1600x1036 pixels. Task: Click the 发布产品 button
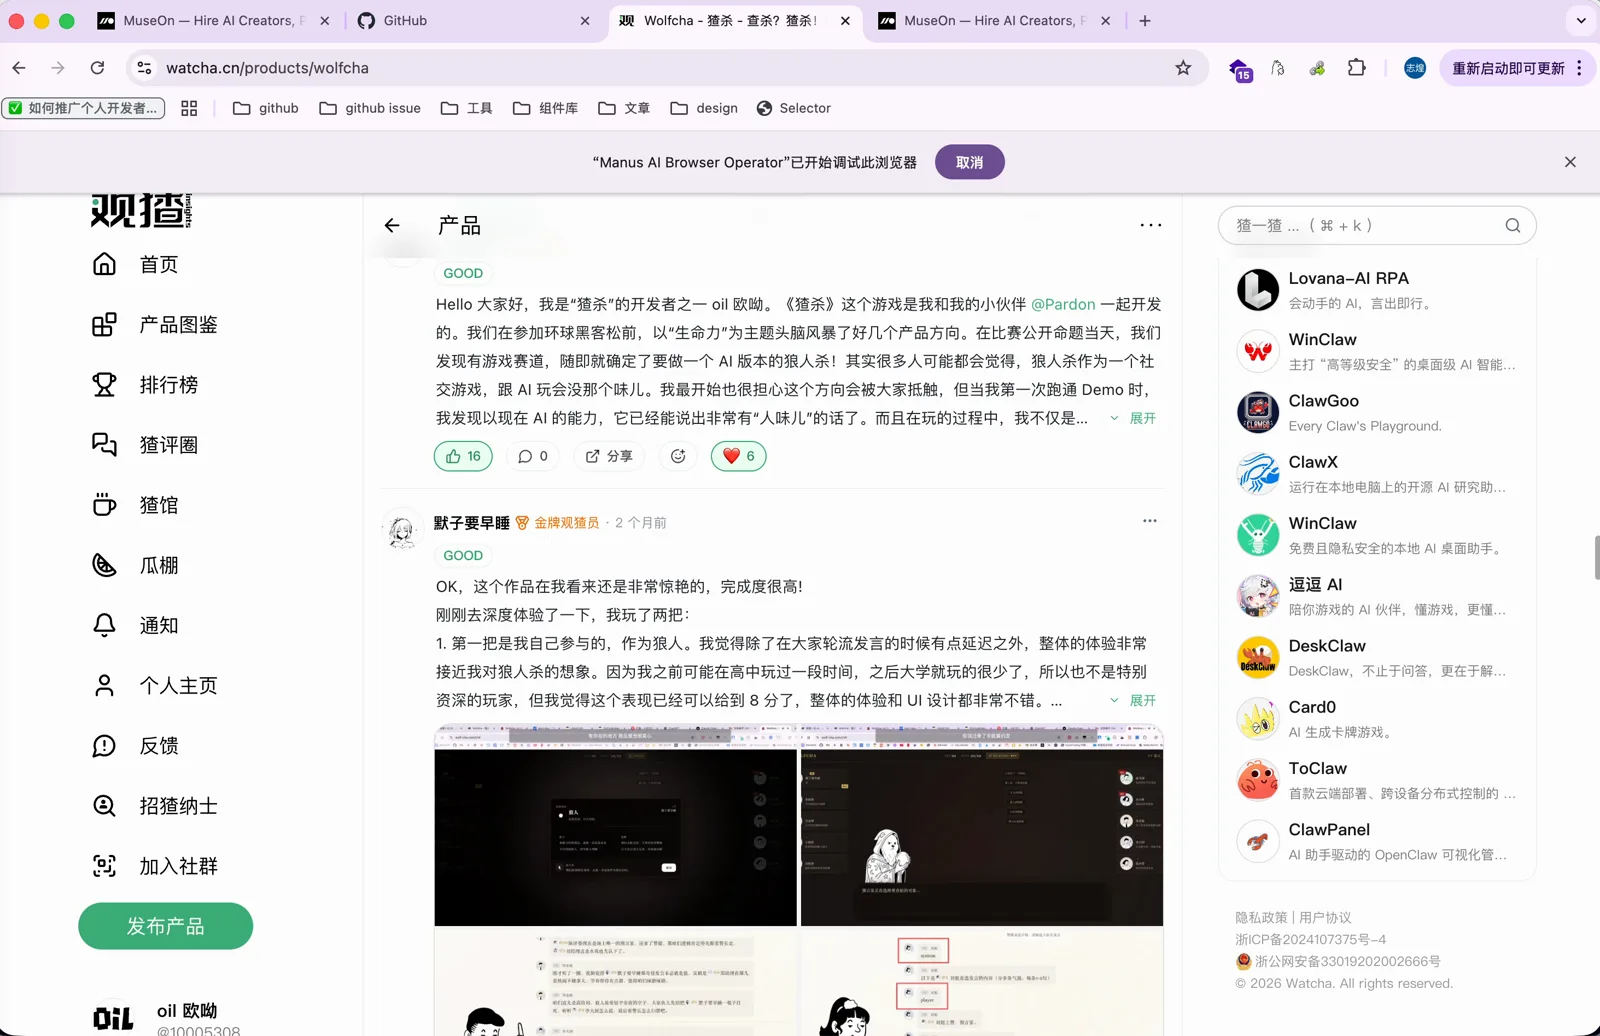(x=166, y=926)
